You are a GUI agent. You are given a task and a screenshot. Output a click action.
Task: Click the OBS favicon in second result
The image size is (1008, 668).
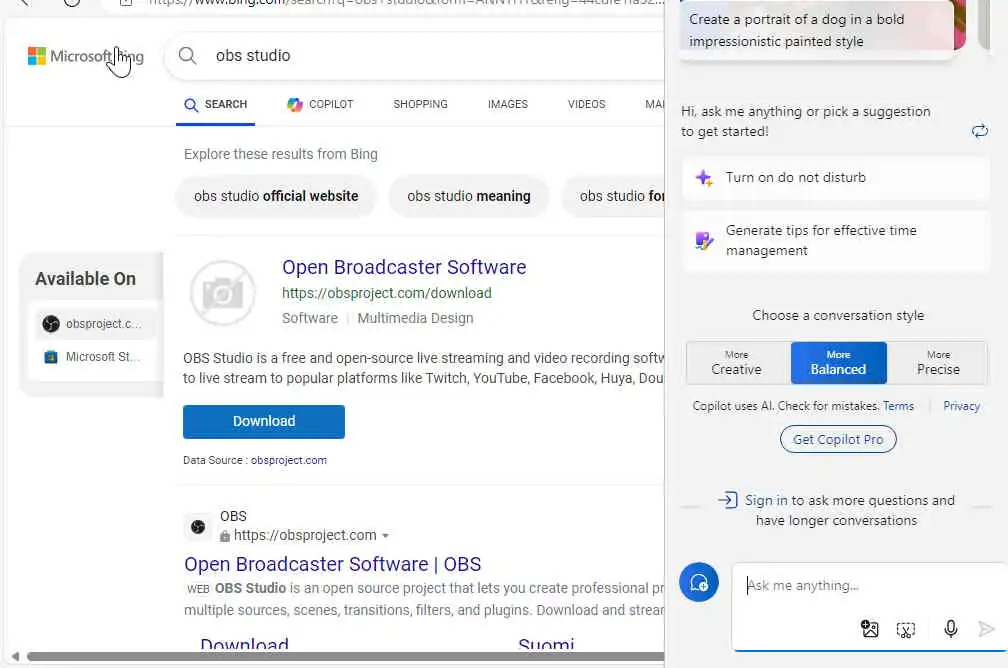pyautogui.click(x=198, y=527)
